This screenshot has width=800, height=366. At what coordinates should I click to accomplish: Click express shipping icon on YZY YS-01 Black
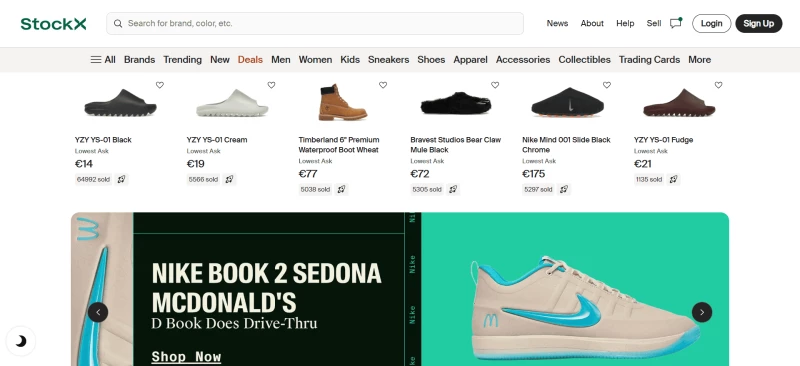(121, 179)
